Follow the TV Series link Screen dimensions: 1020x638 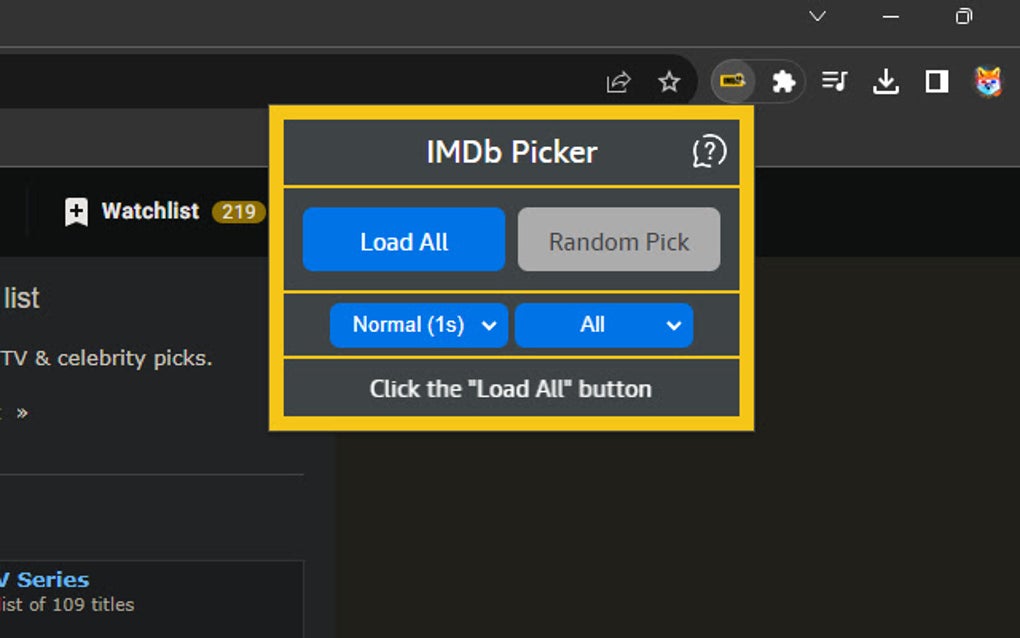point(44,579)
